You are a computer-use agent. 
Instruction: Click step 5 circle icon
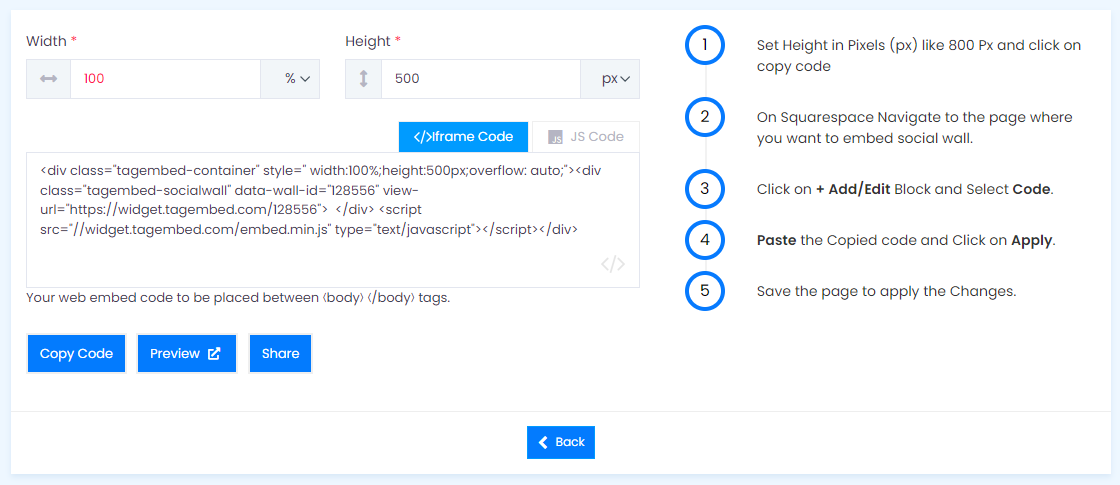(x=705, y=291)
